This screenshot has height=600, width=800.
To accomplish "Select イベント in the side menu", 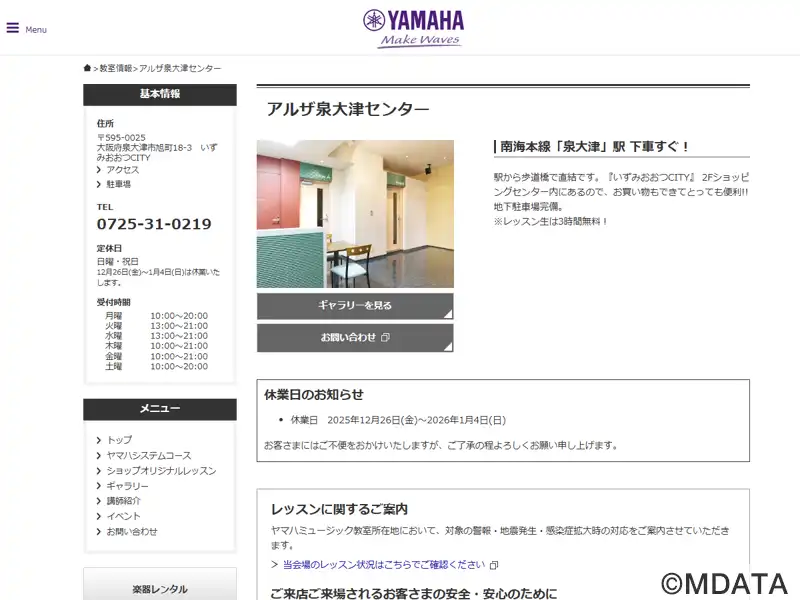I will tap(123, 516).
